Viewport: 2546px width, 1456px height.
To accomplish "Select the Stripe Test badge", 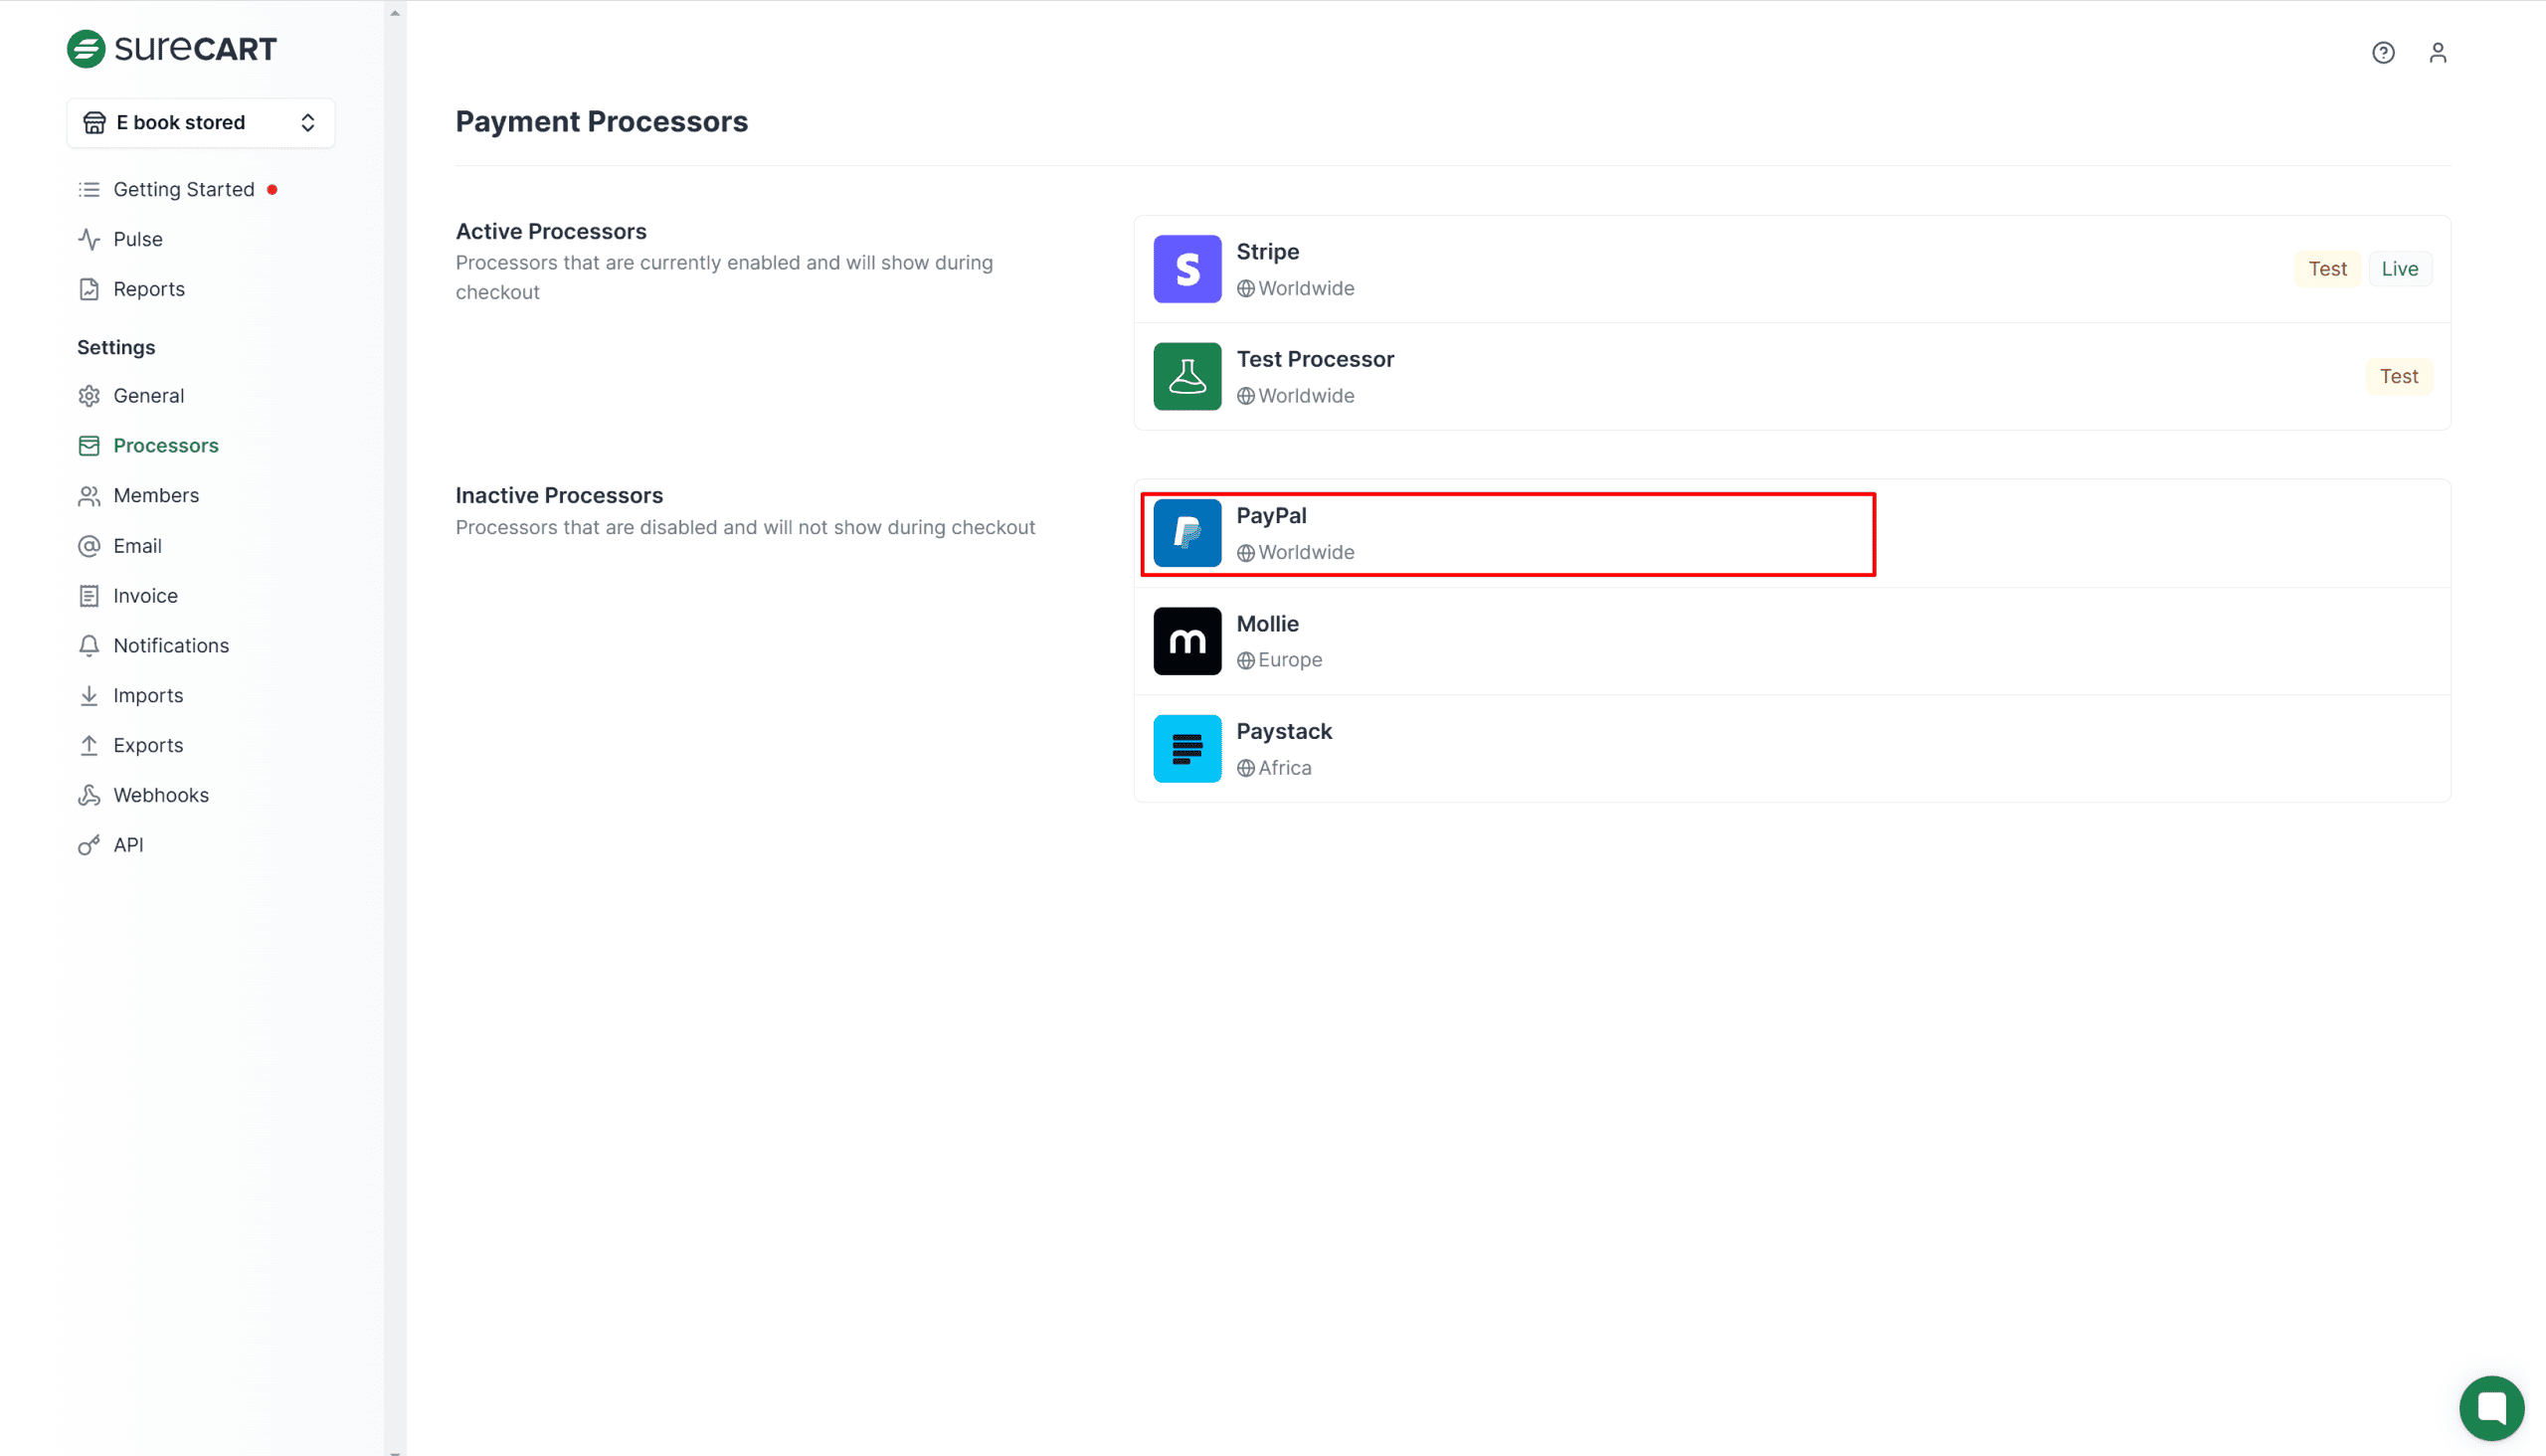I will coord(2326,268).
